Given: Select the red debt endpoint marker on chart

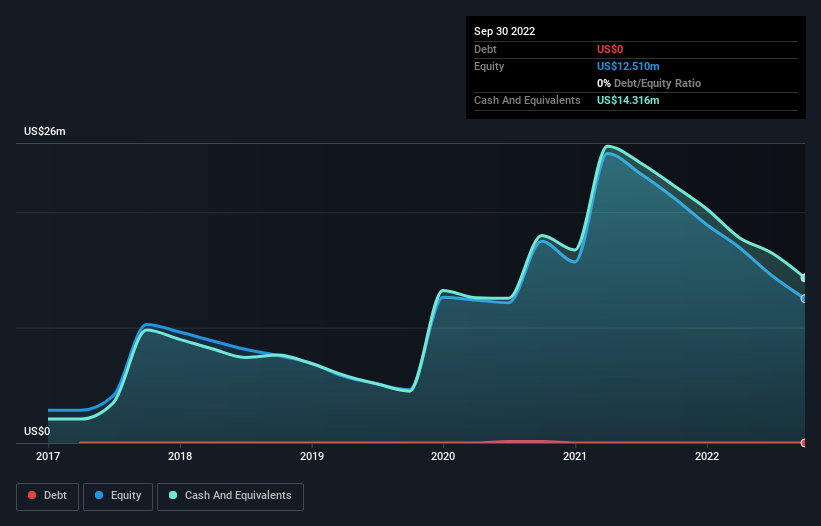Looking at the screenshot, I should coord(804,443).
